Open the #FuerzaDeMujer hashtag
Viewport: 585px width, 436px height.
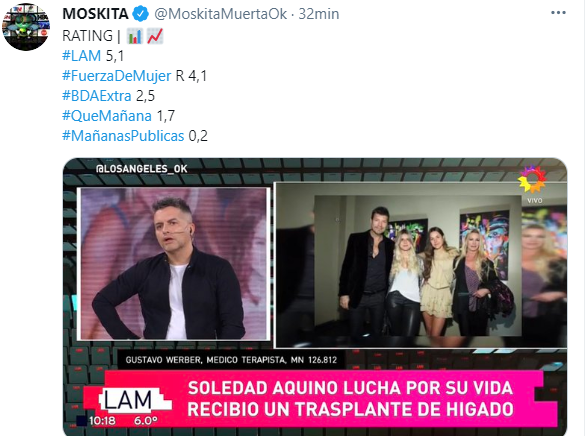(116, 76)
